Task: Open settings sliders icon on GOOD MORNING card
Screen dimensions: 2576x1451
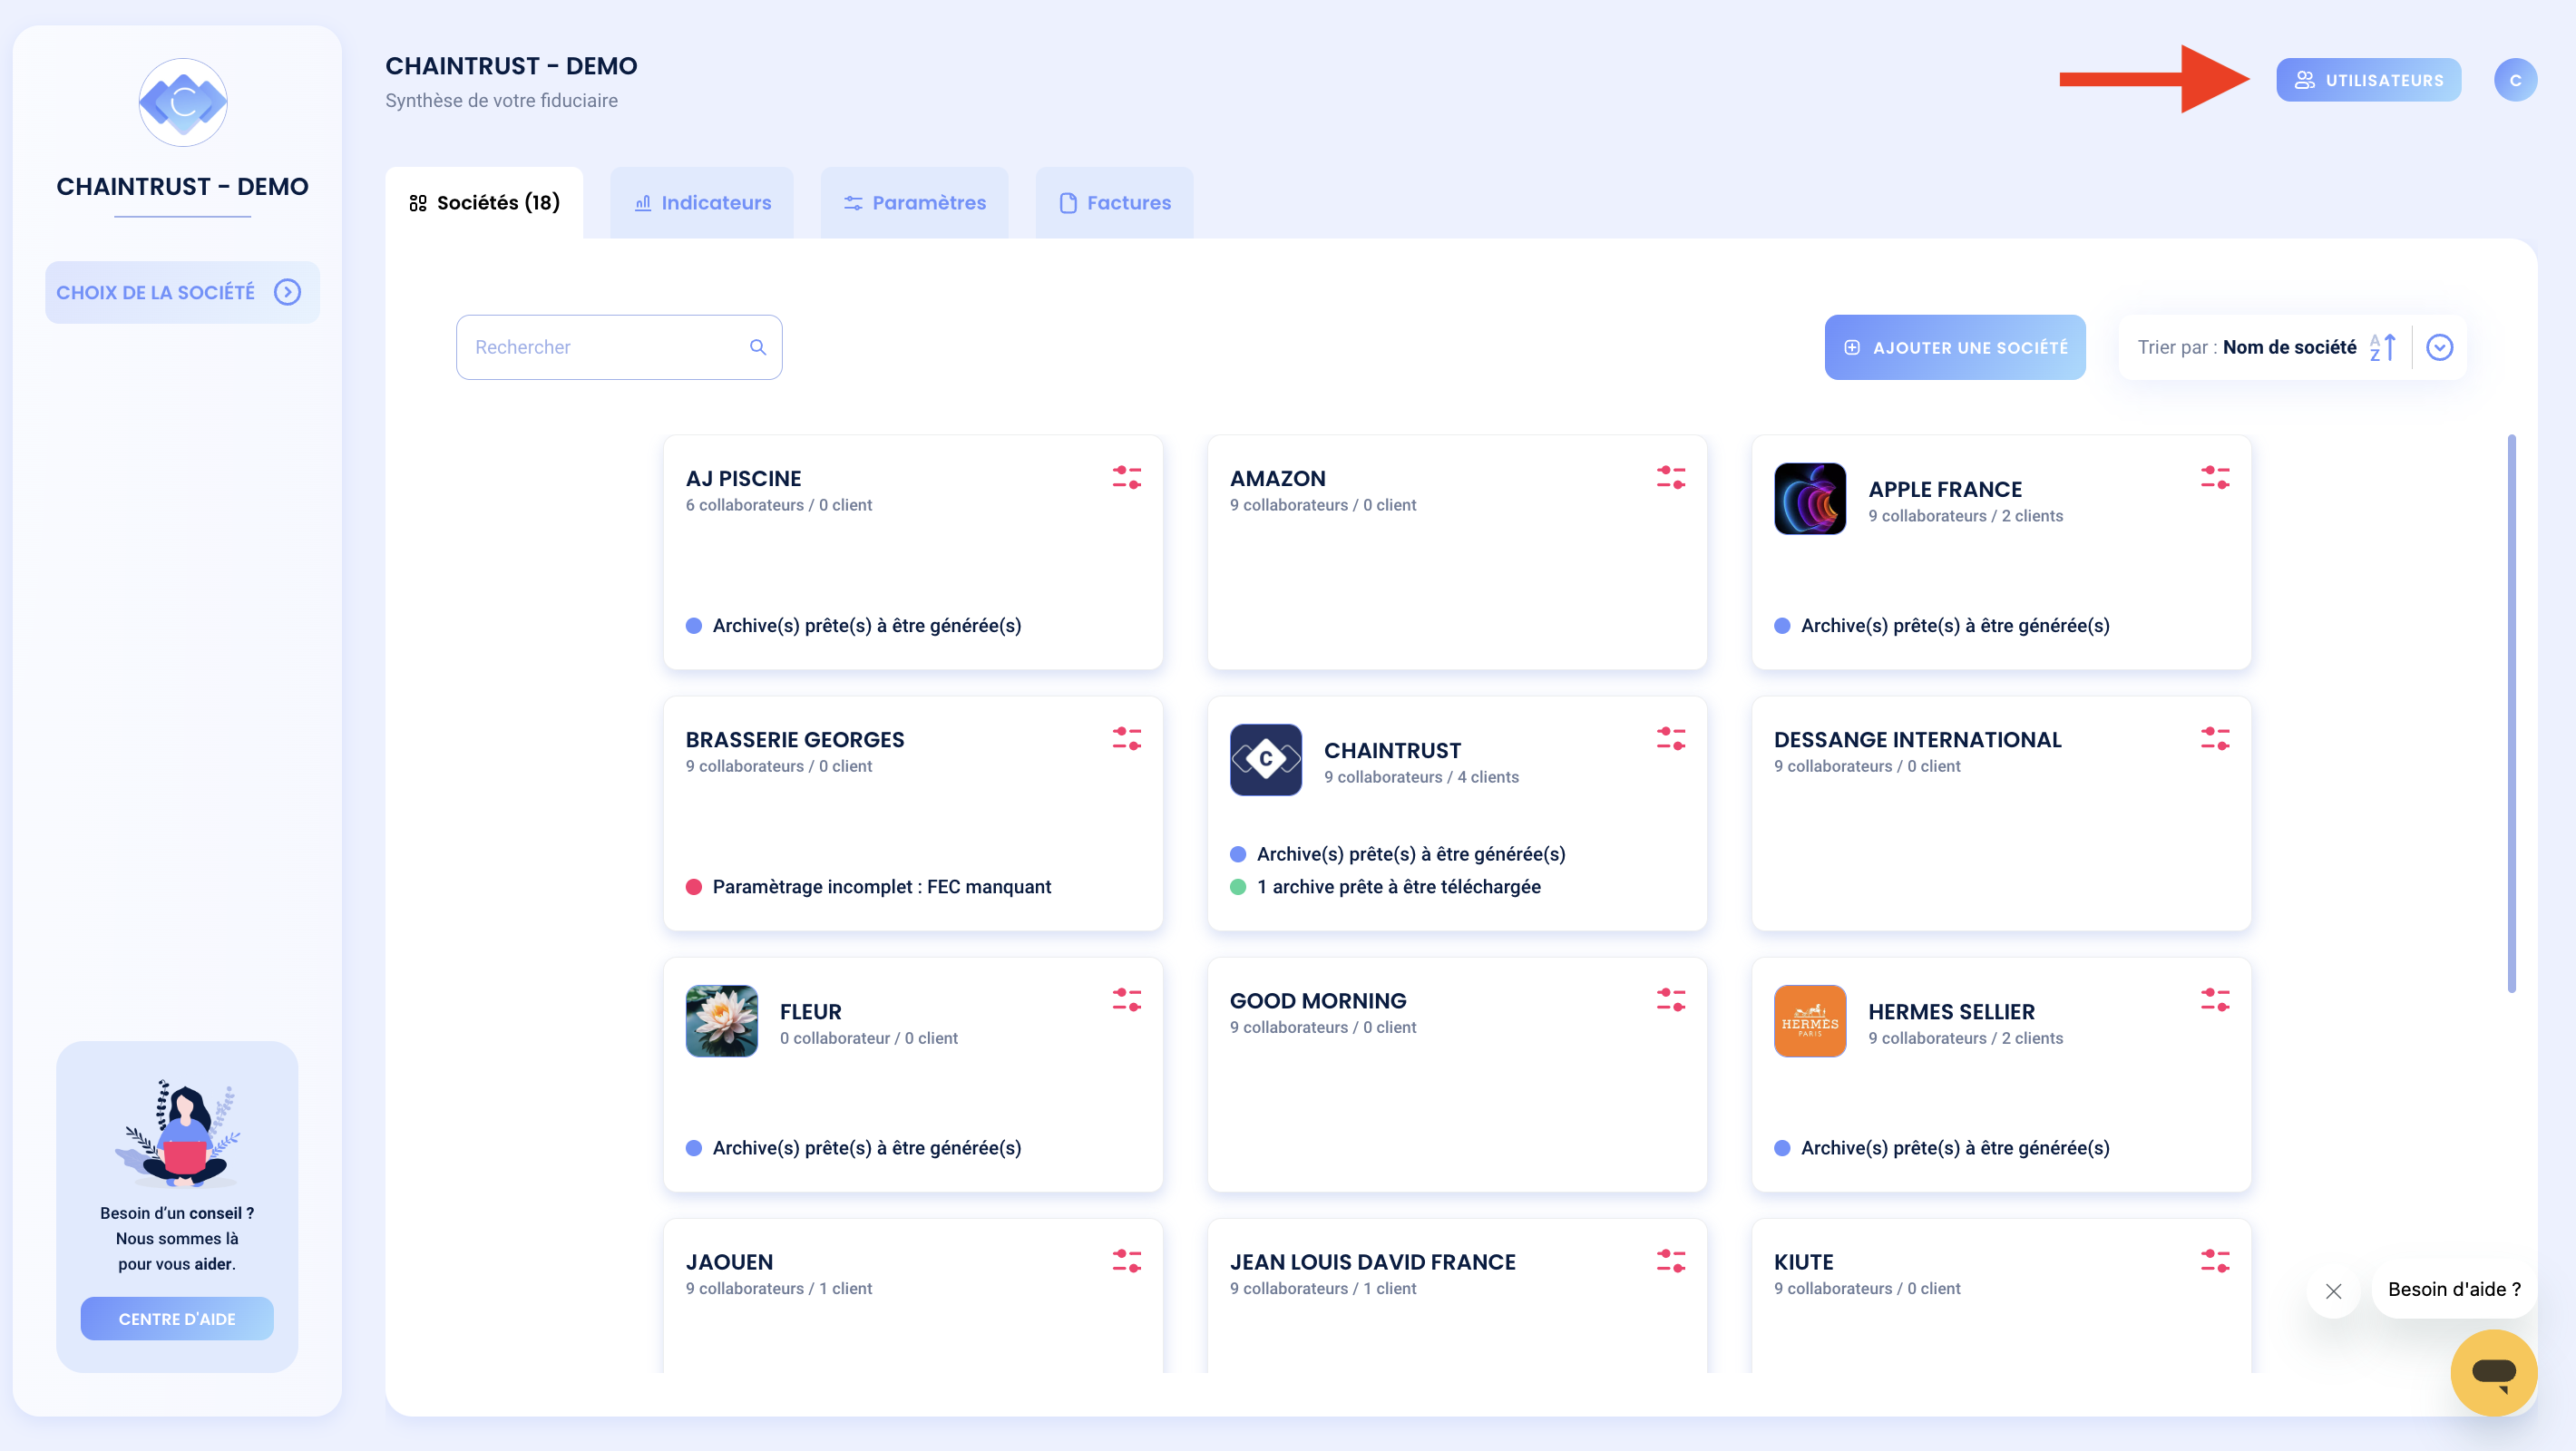Action: coord(1670,999)
